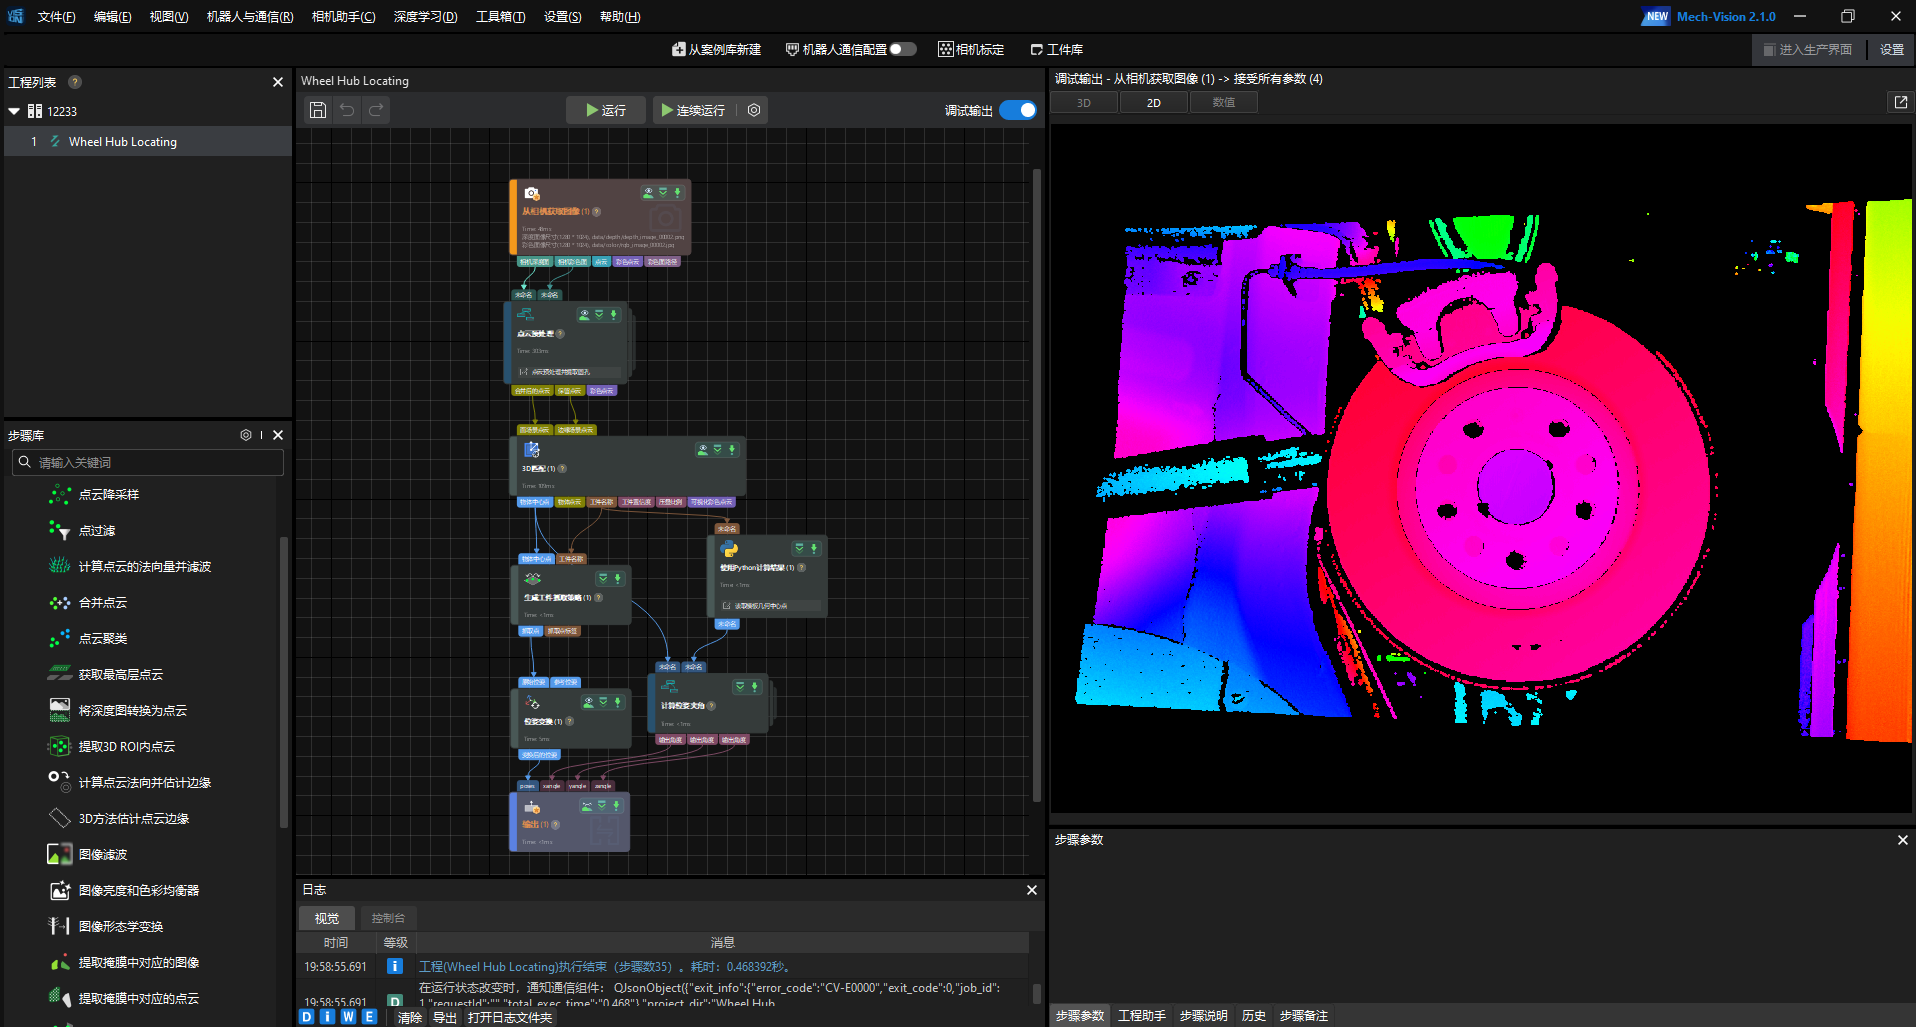This screenshot has width=1916, height=1027.
Task: Click the save project icon in the toolbar
Action: pos(318,110)
